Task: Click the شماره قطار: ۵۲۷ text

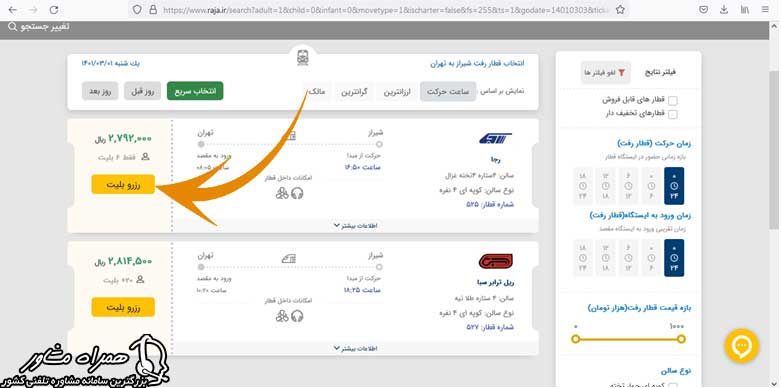Action: (490, 327)
